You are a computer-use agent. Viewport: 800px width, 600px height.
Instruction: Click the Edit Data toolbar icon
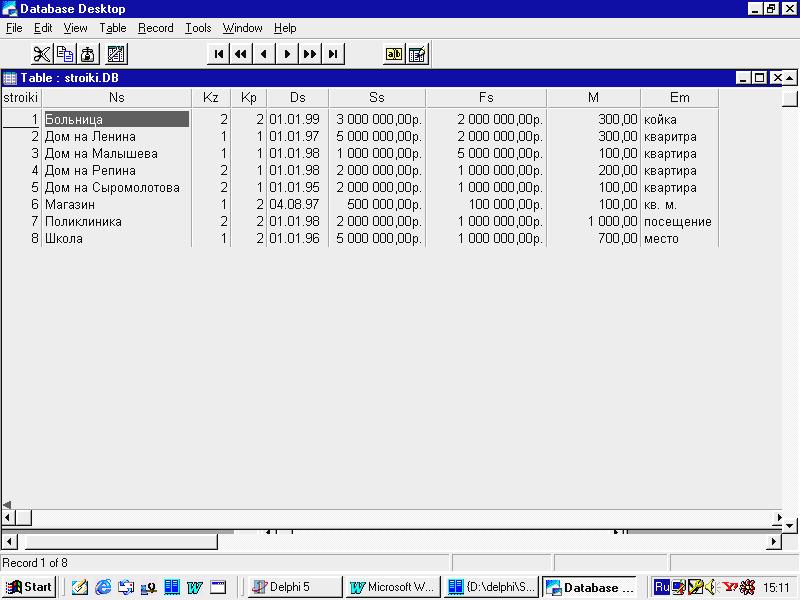(x=417, y=54)
